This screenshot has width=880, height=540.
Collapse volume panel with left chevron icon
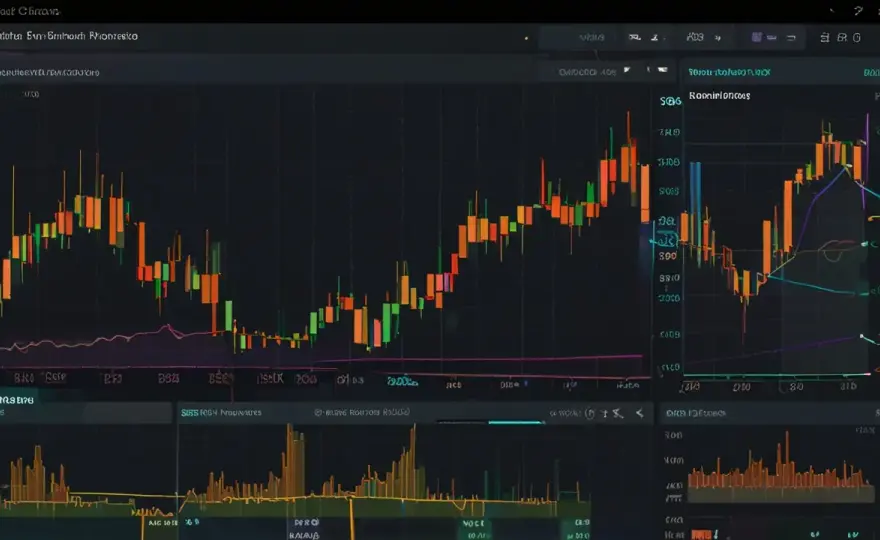(x=640, y=413)
